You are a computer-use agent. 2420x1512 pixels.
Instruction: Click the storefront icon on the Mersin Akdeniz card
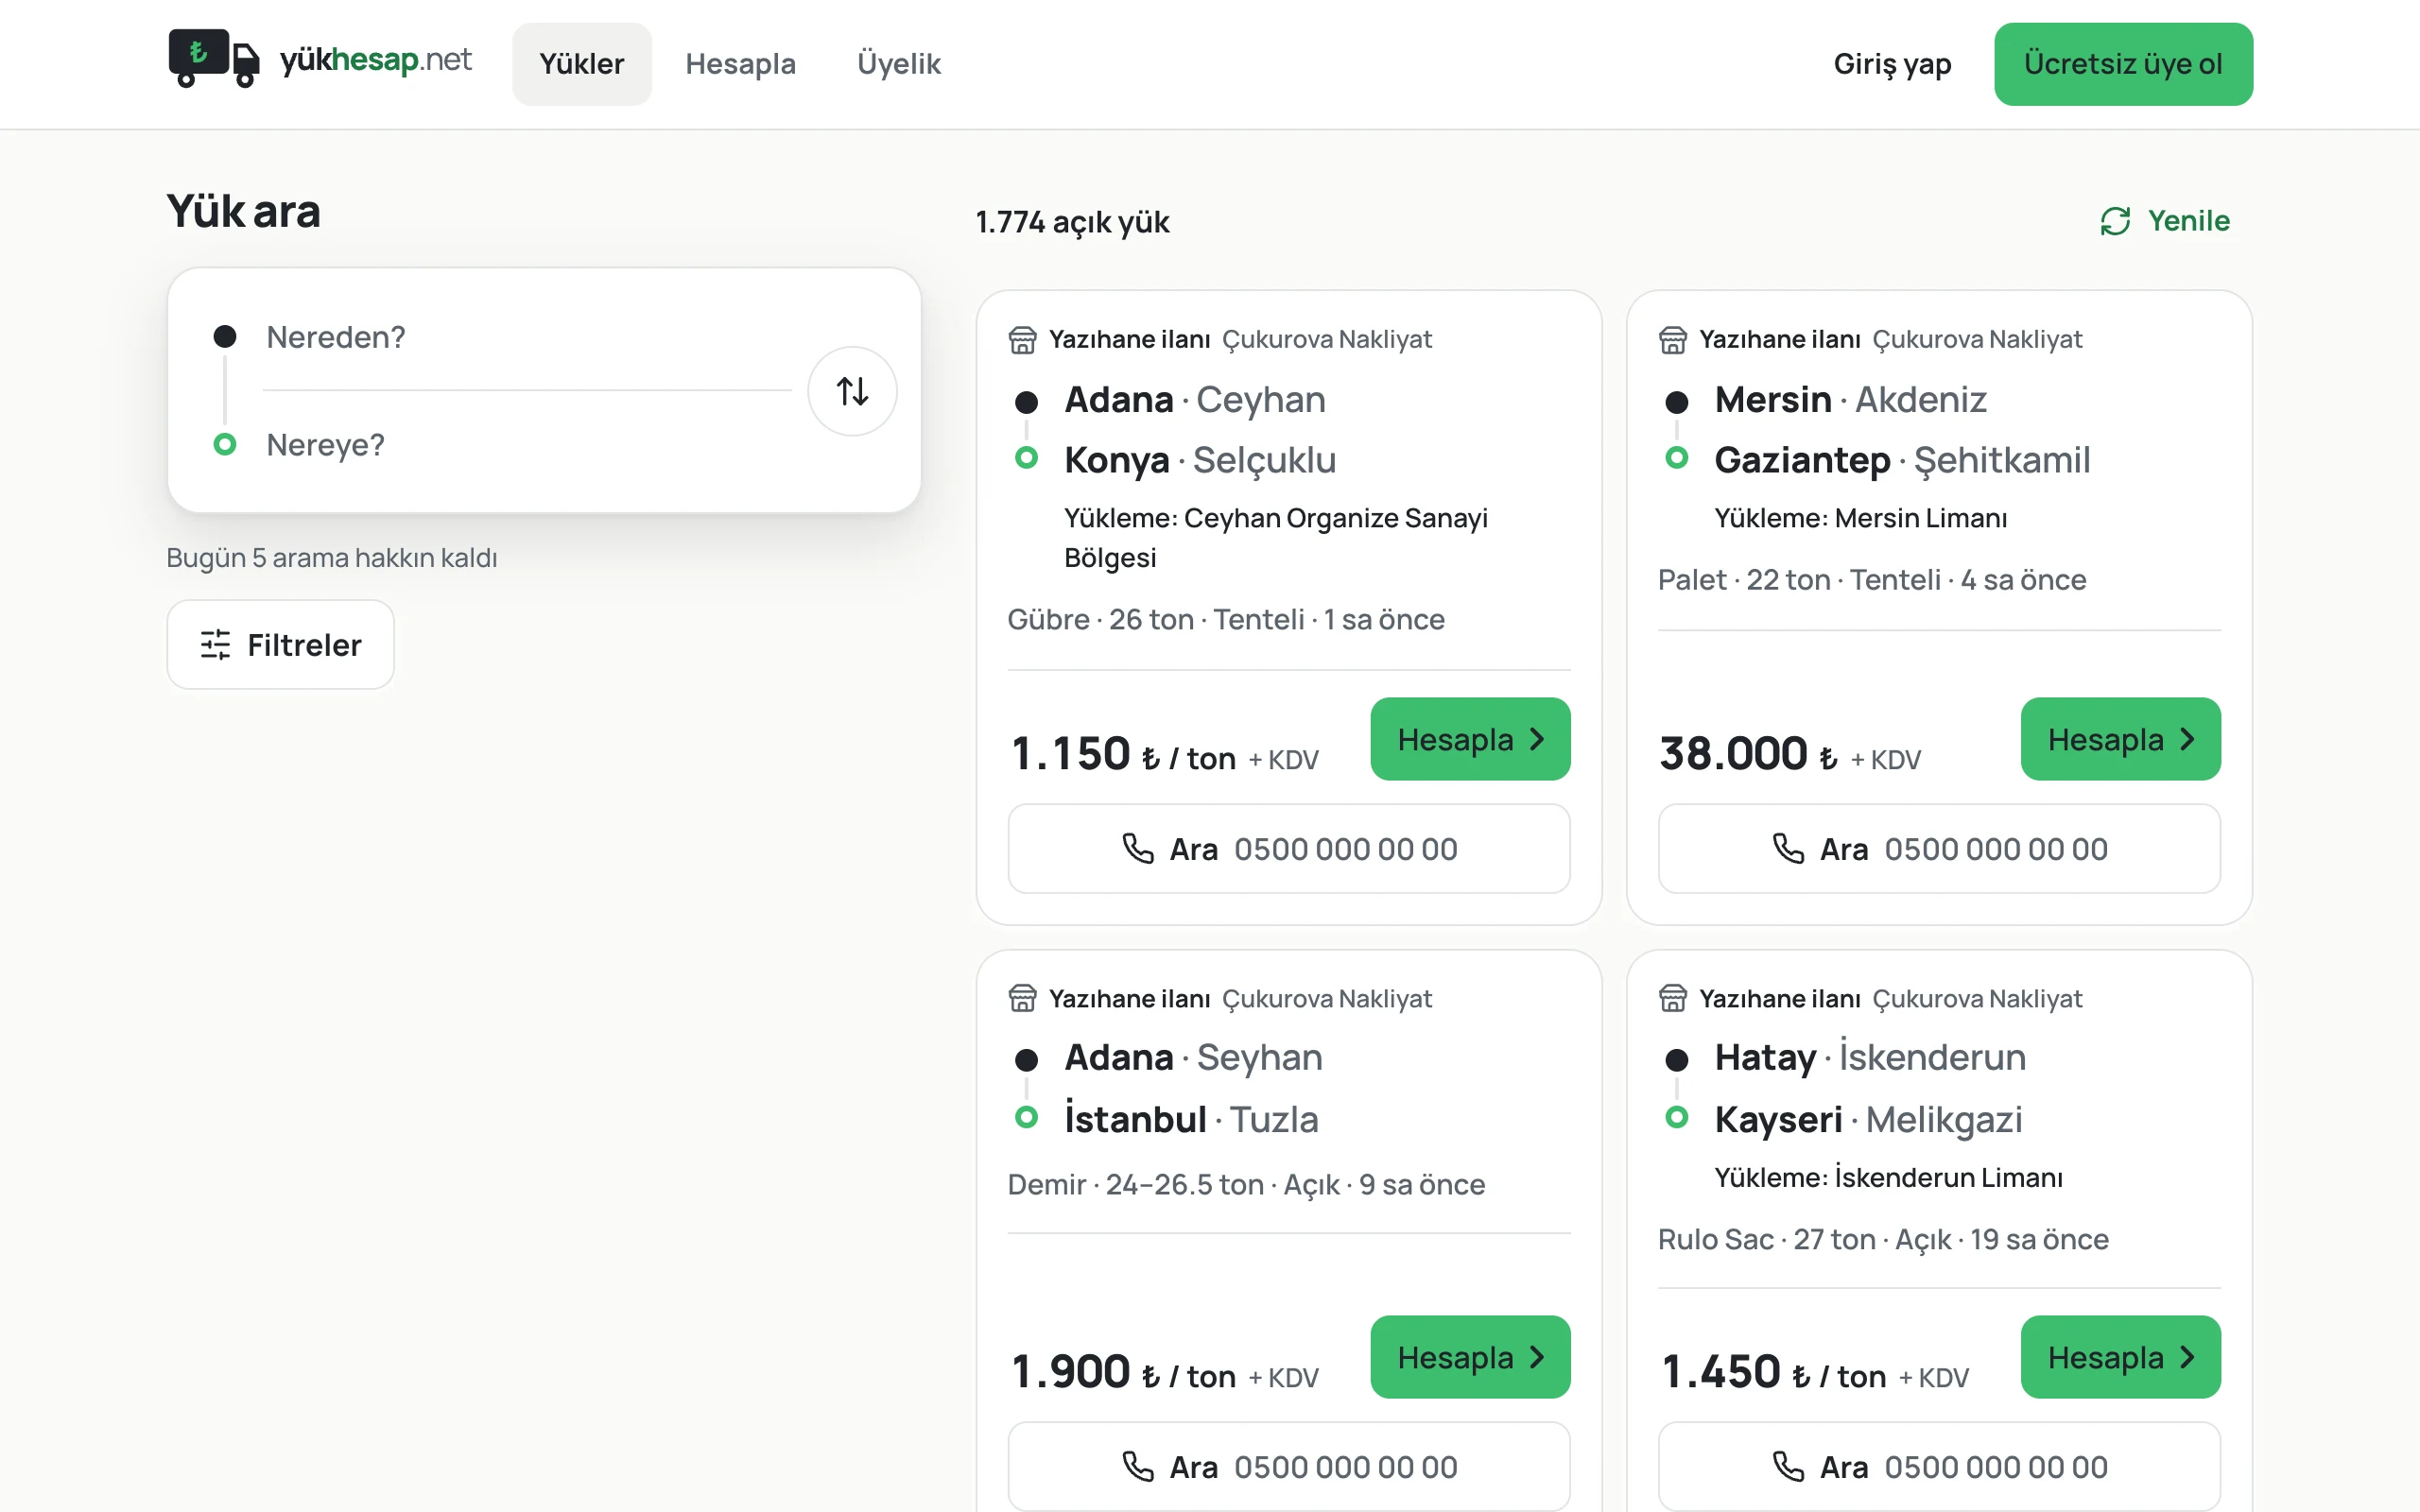pos(1672,340)
